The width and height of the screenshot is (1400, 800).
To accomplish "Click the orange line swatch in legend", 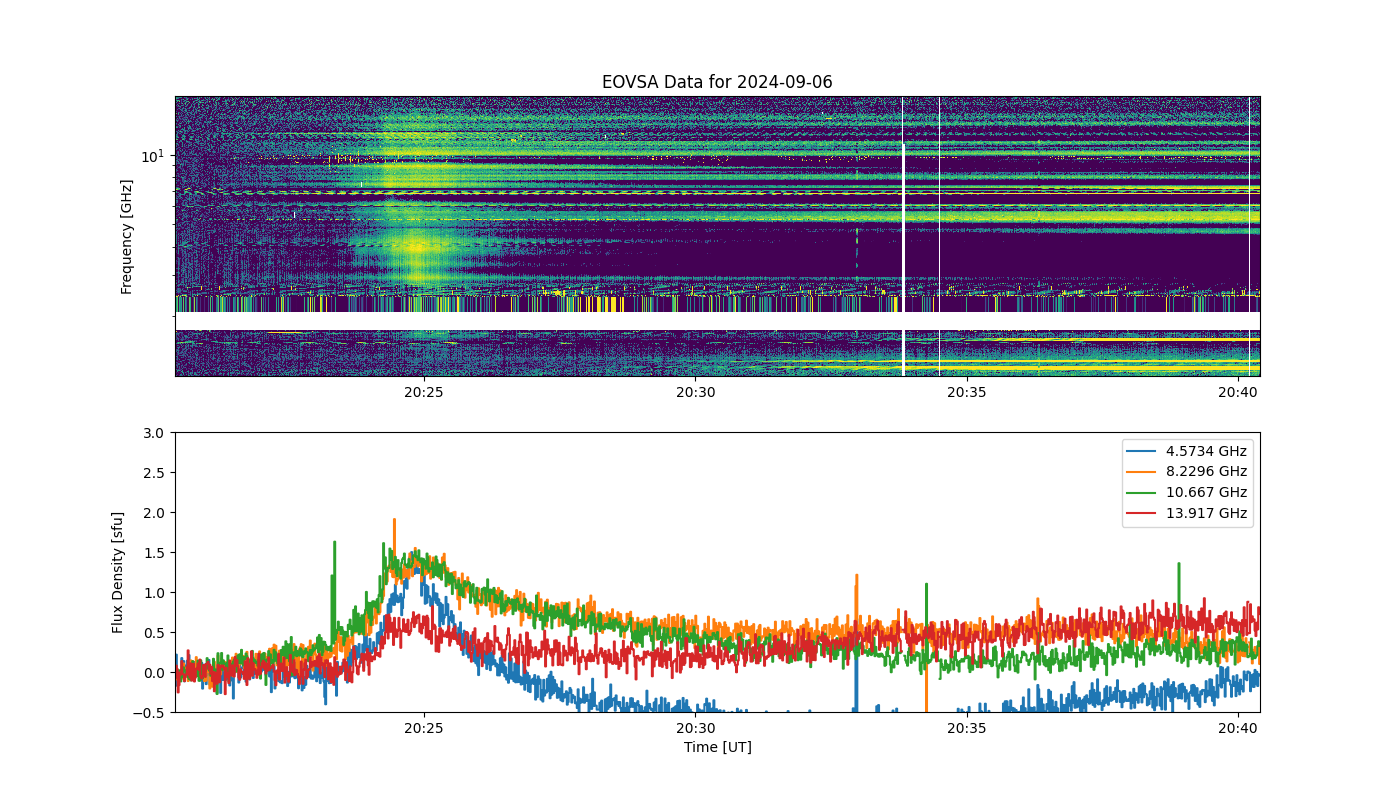I will click(1142, 472).
